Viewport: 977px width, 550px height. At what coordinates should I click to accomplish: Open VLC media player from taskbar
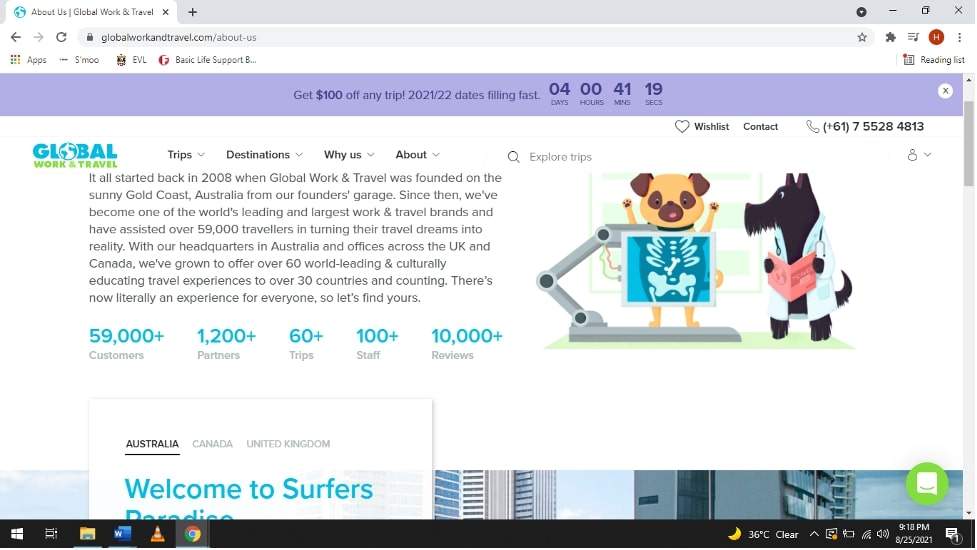157,534
